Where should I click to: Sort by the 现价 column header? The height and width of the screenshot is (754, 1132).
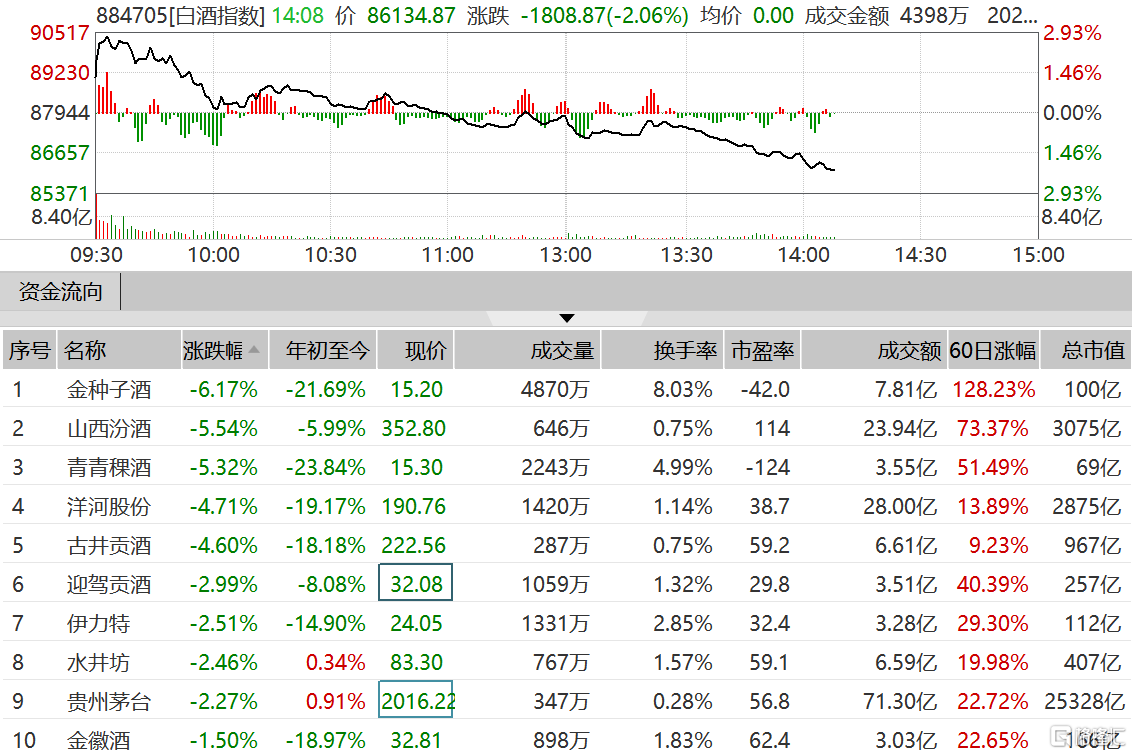415,350
